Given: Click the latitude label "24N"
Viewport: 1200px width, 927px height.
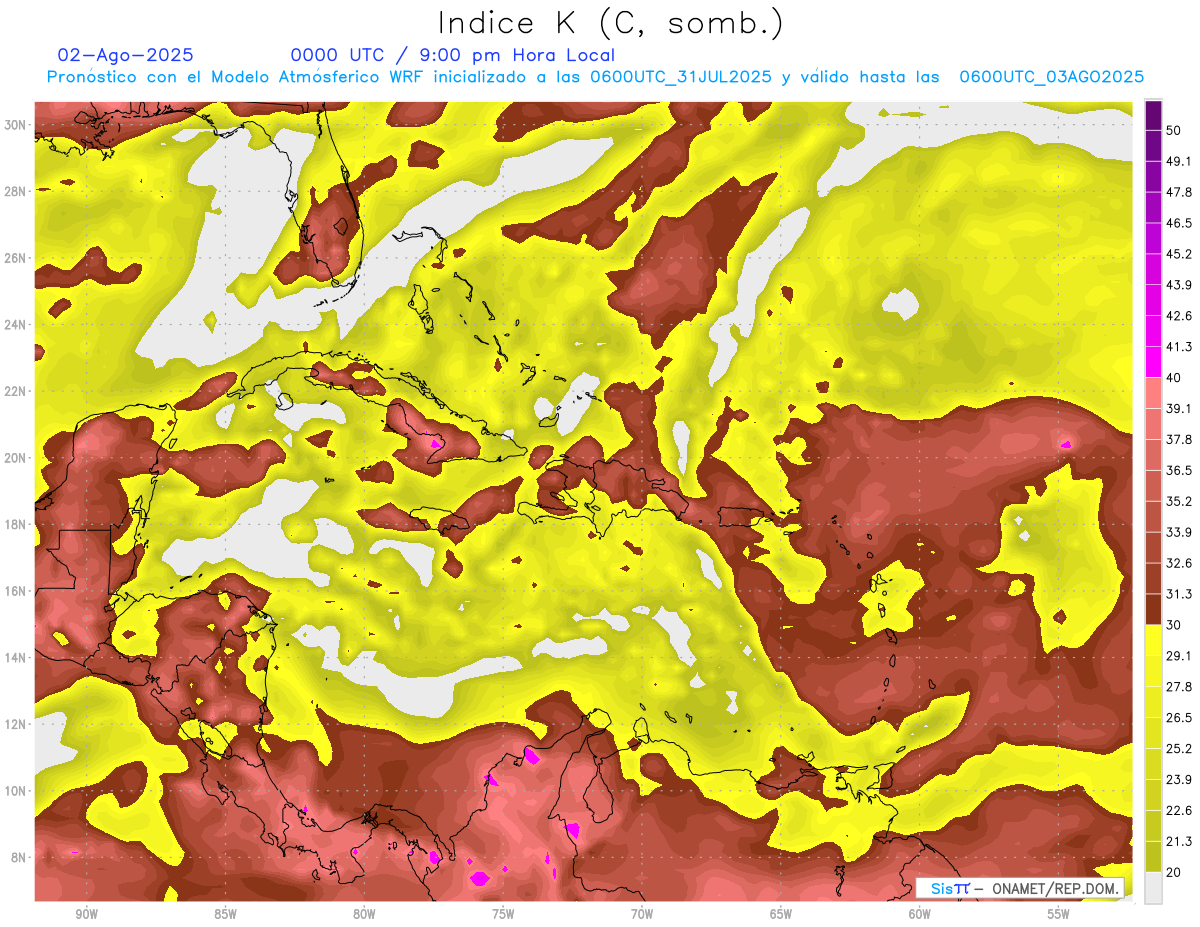Looking at the screenshot, I should coord(17,325).
